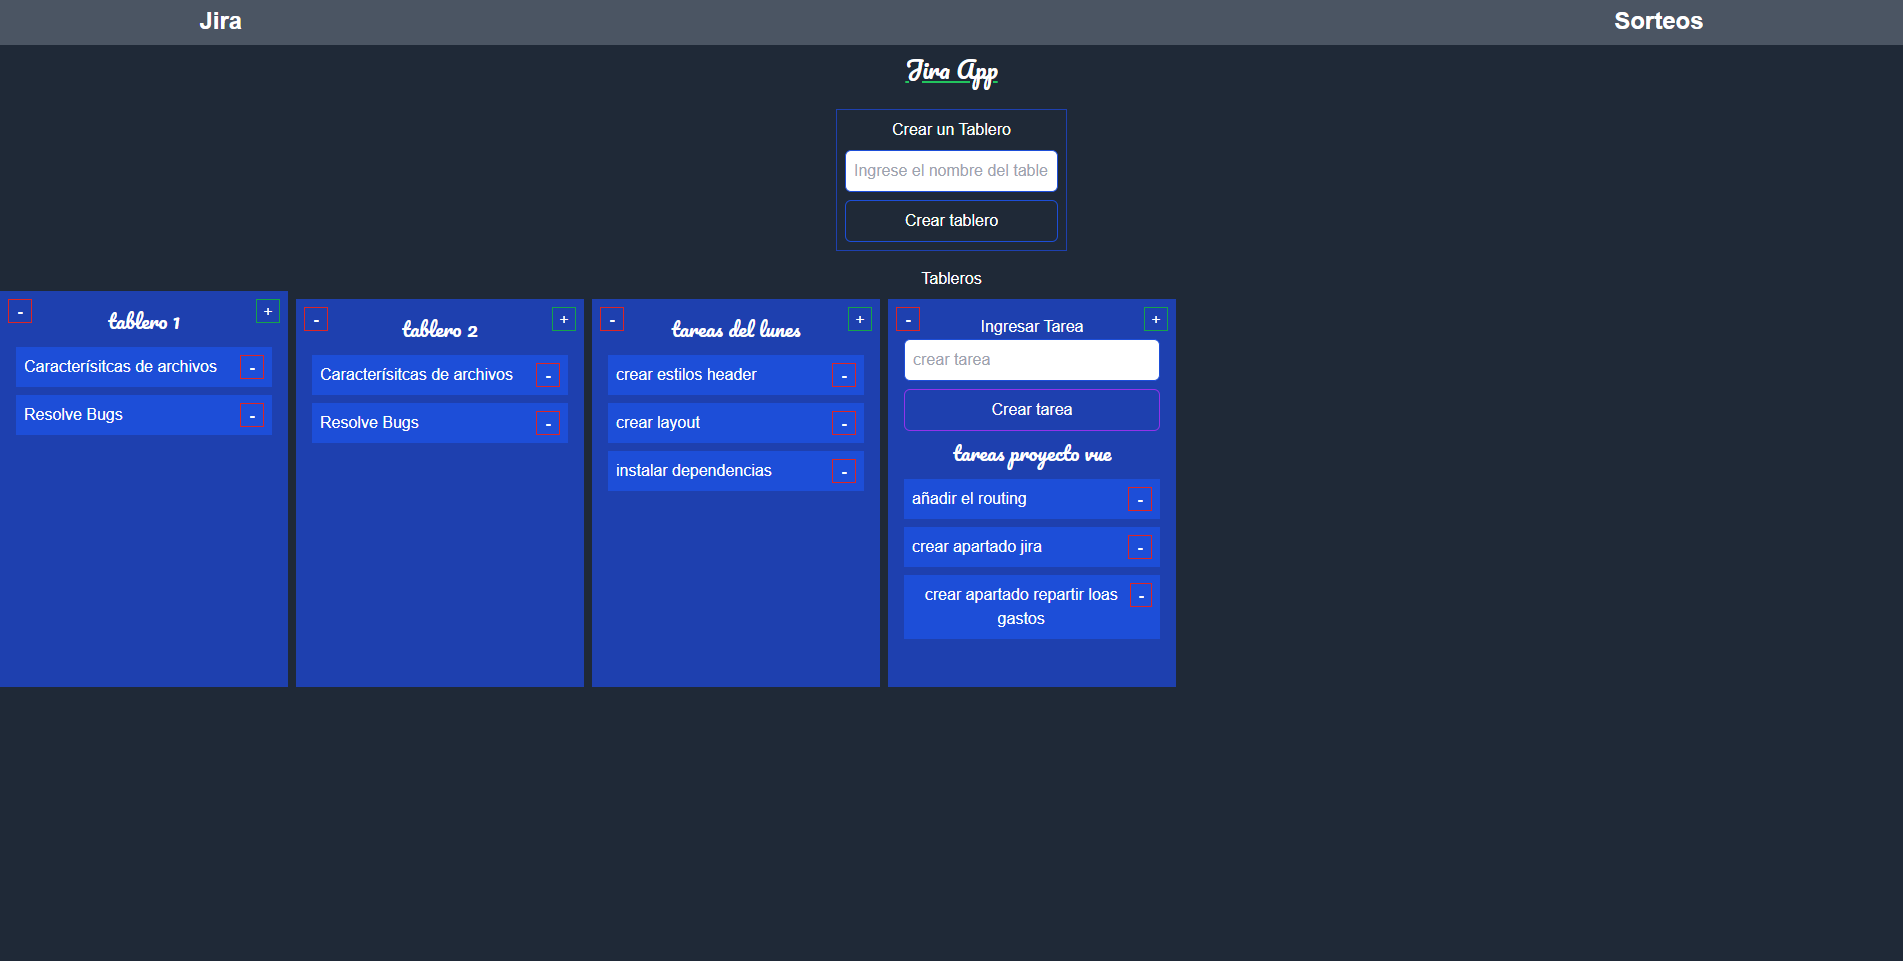The image size is (1903, 961).
Task: Delete the 'instalar dependencias' task
Action: point(844,471)
